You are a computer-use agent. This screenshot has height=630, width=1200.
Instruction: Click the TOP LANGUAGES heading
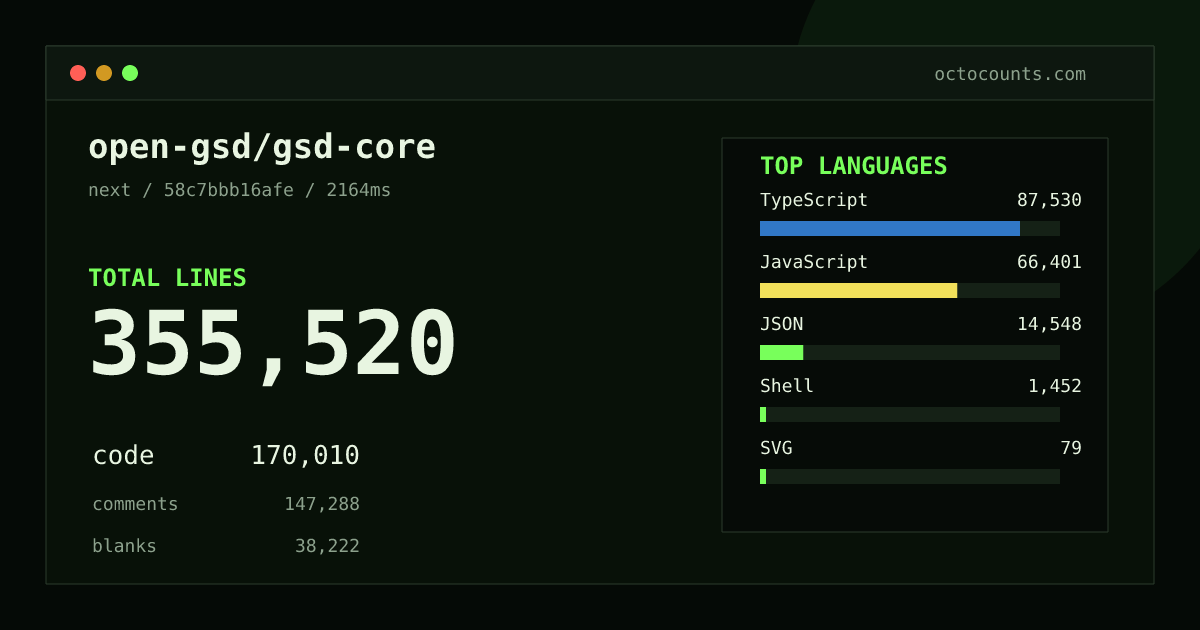coord(854,166)
